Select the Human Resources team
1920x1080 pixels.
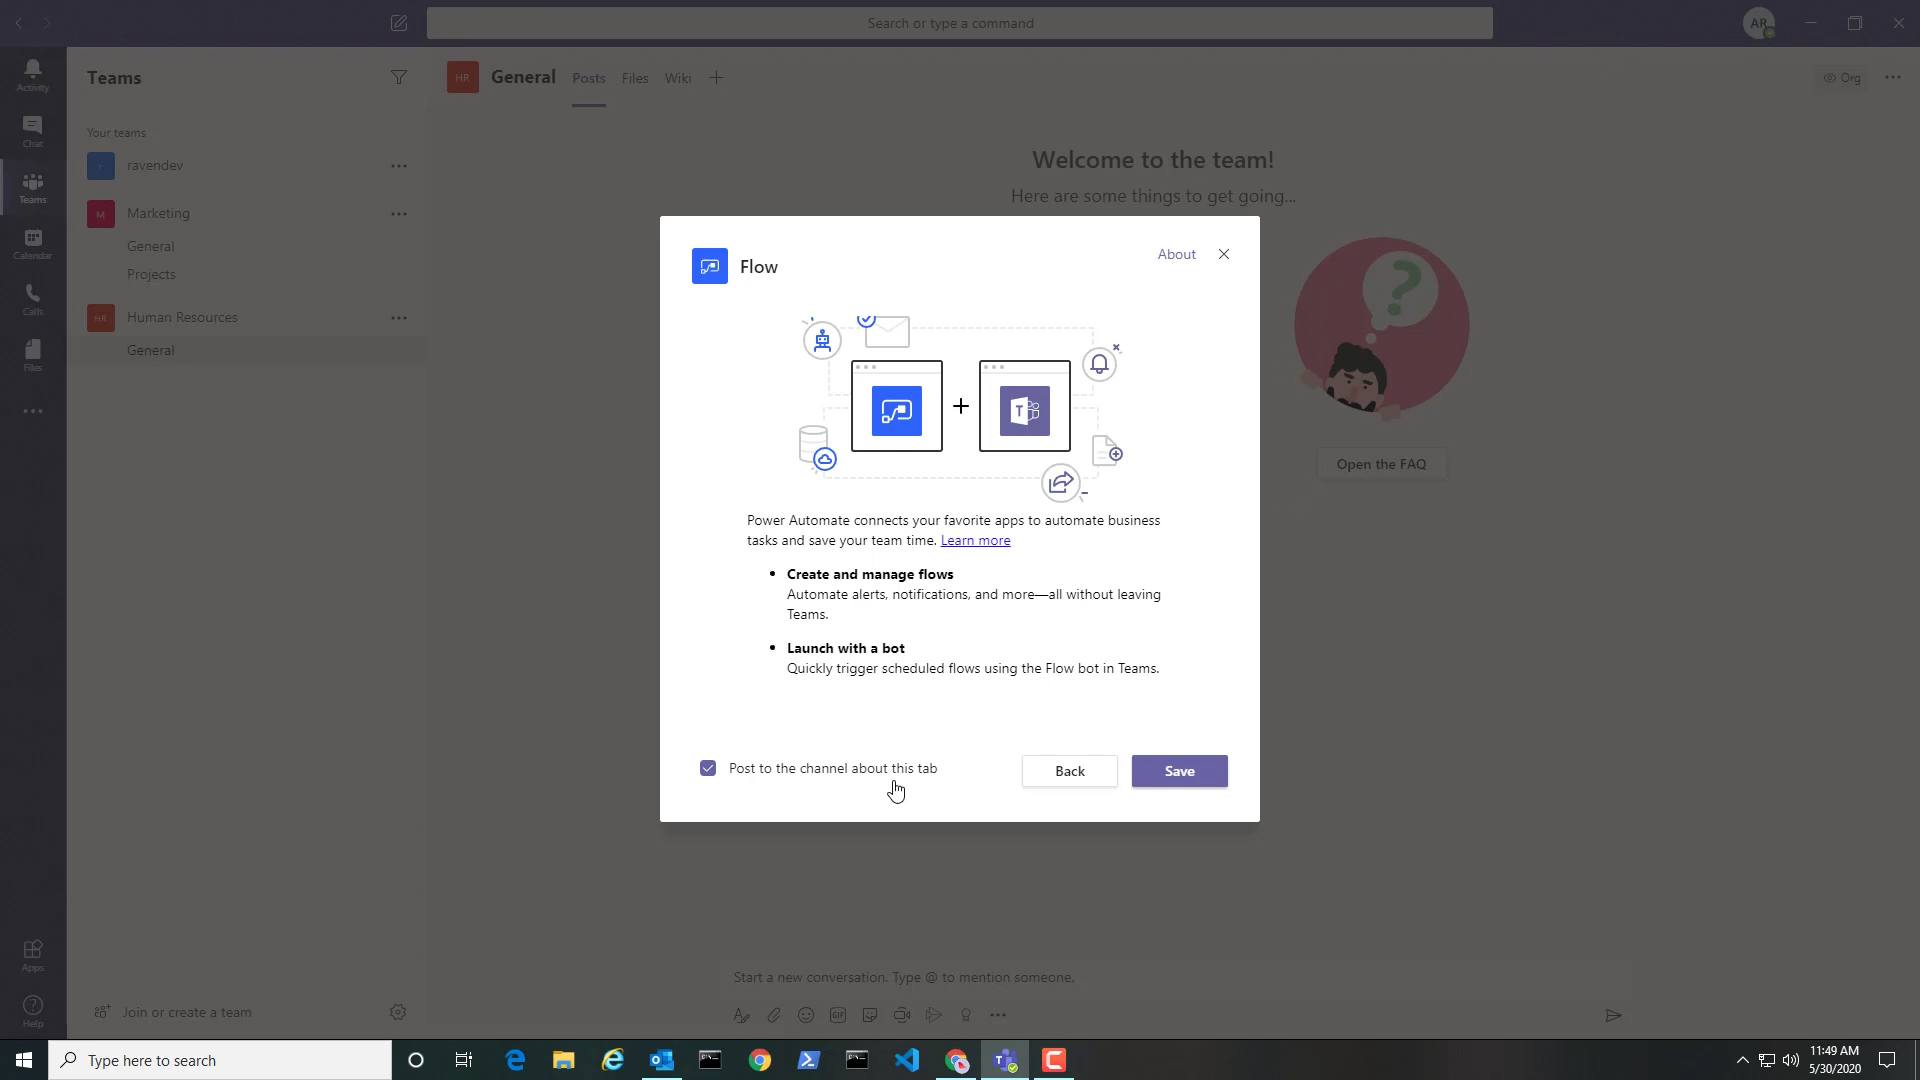pyautogui.click(x=182, y=317)
